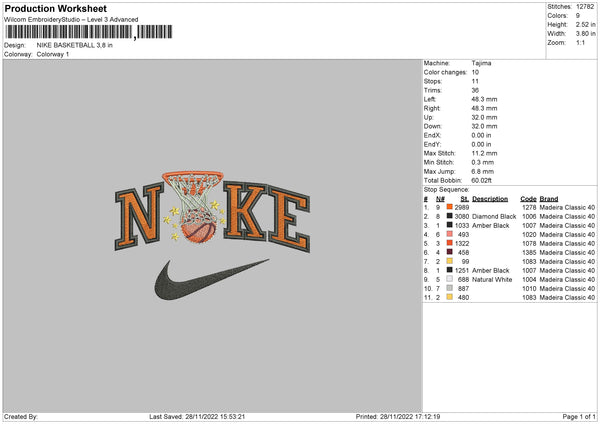Click the Trims value 36

(475, 90)
